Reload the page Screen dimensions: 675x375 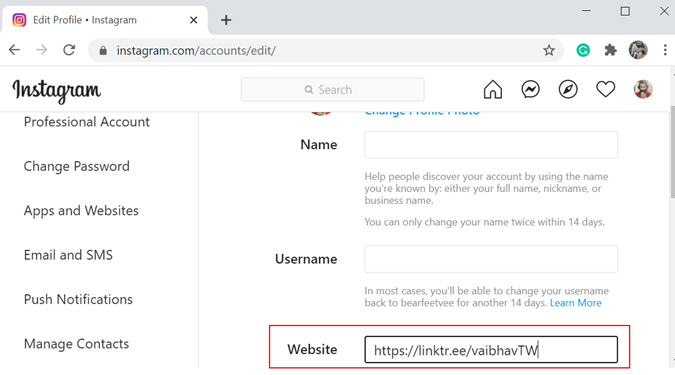tap(69, 50)
